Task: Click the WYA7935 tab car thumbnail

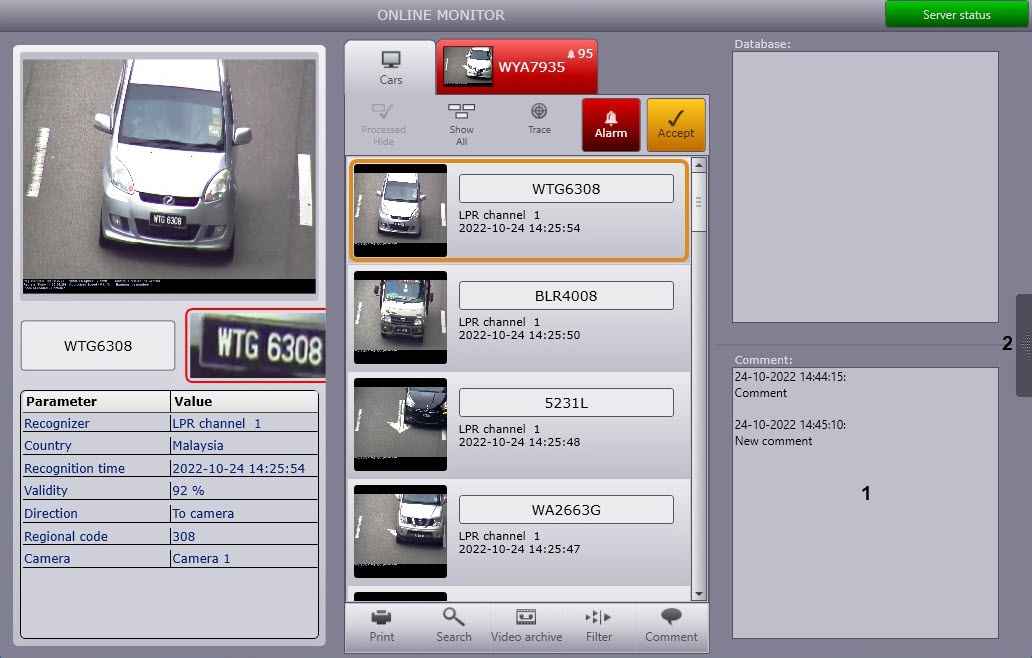Action: 468,66
